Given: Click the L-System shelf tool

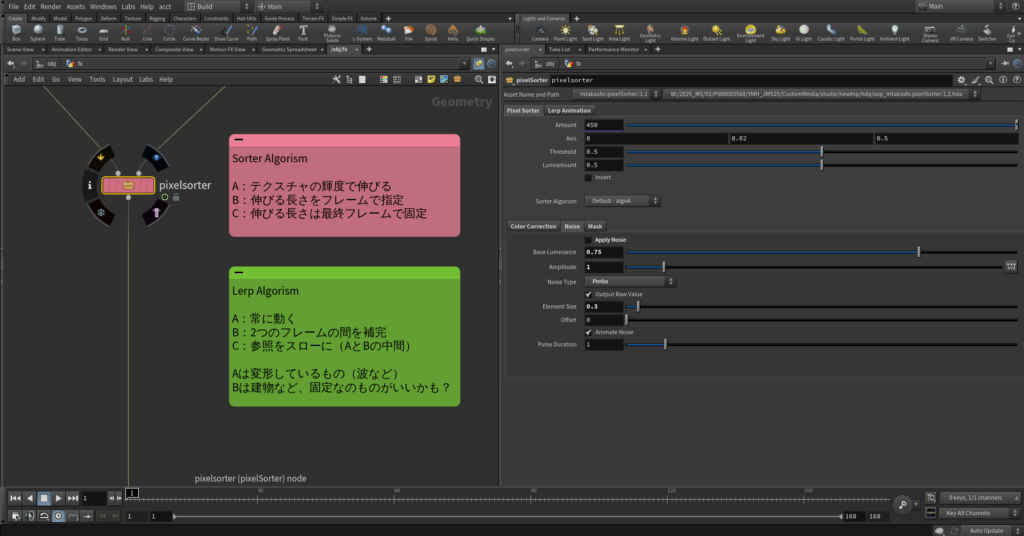Looking at the screenshot, I should coord(364,32).
